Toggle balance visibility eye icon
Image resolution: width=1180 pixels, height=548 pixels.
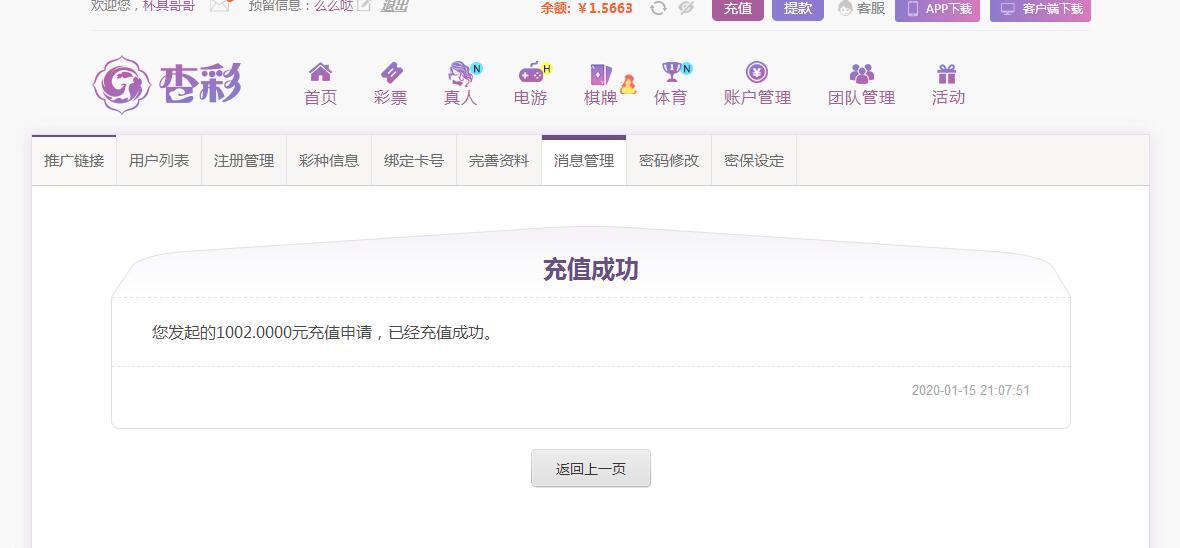pyautogui.click(x=686, y=8)
